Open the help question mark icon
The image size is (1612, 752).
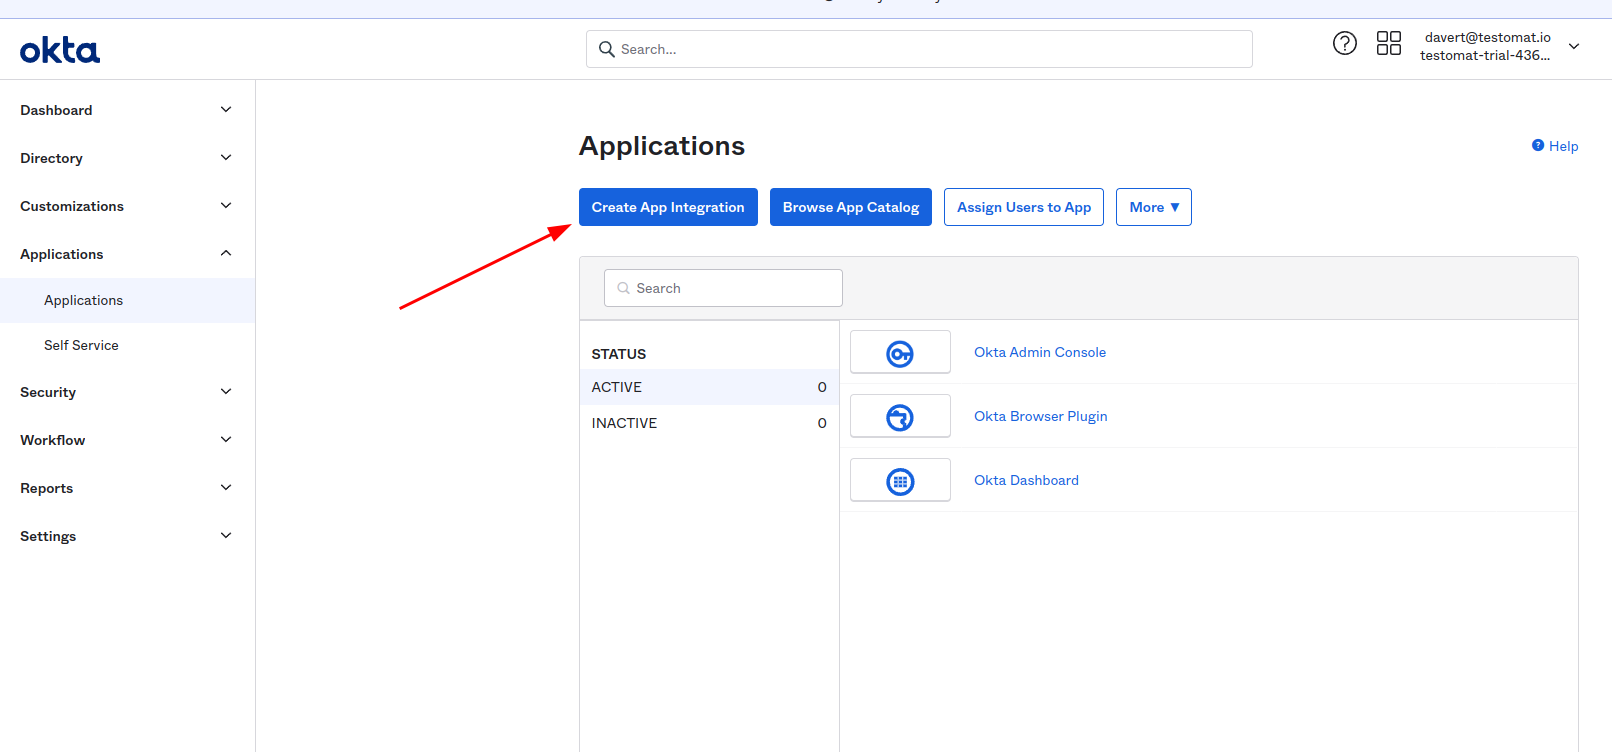[1345, 43]
